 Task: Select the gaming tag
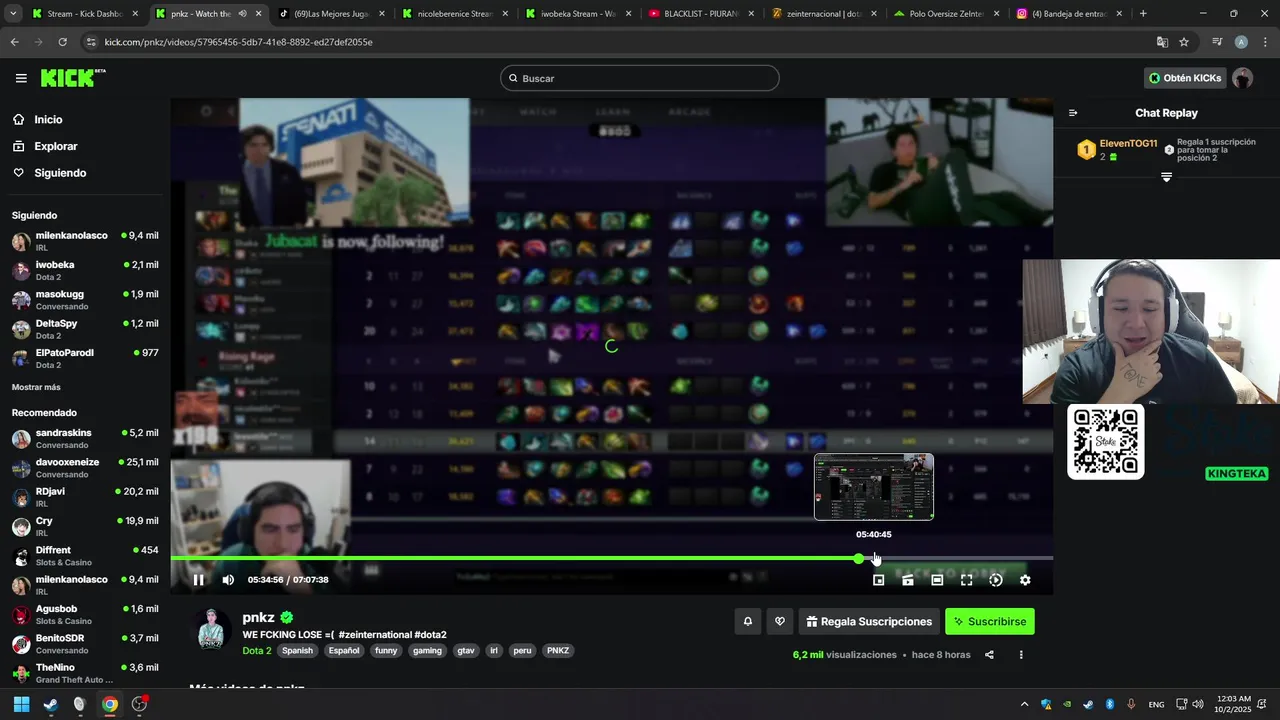click(x=427, y=650)
